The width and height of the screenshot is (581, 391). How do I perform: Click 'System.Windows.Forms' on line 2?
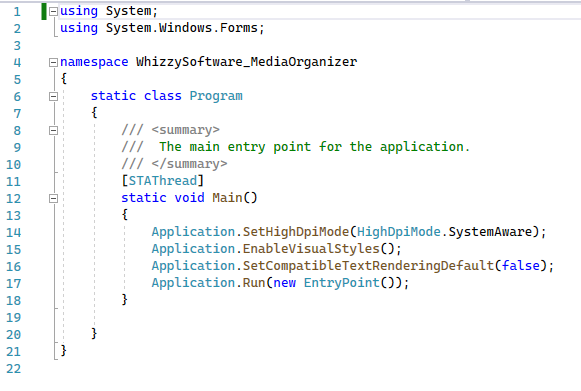coord(182,28)
